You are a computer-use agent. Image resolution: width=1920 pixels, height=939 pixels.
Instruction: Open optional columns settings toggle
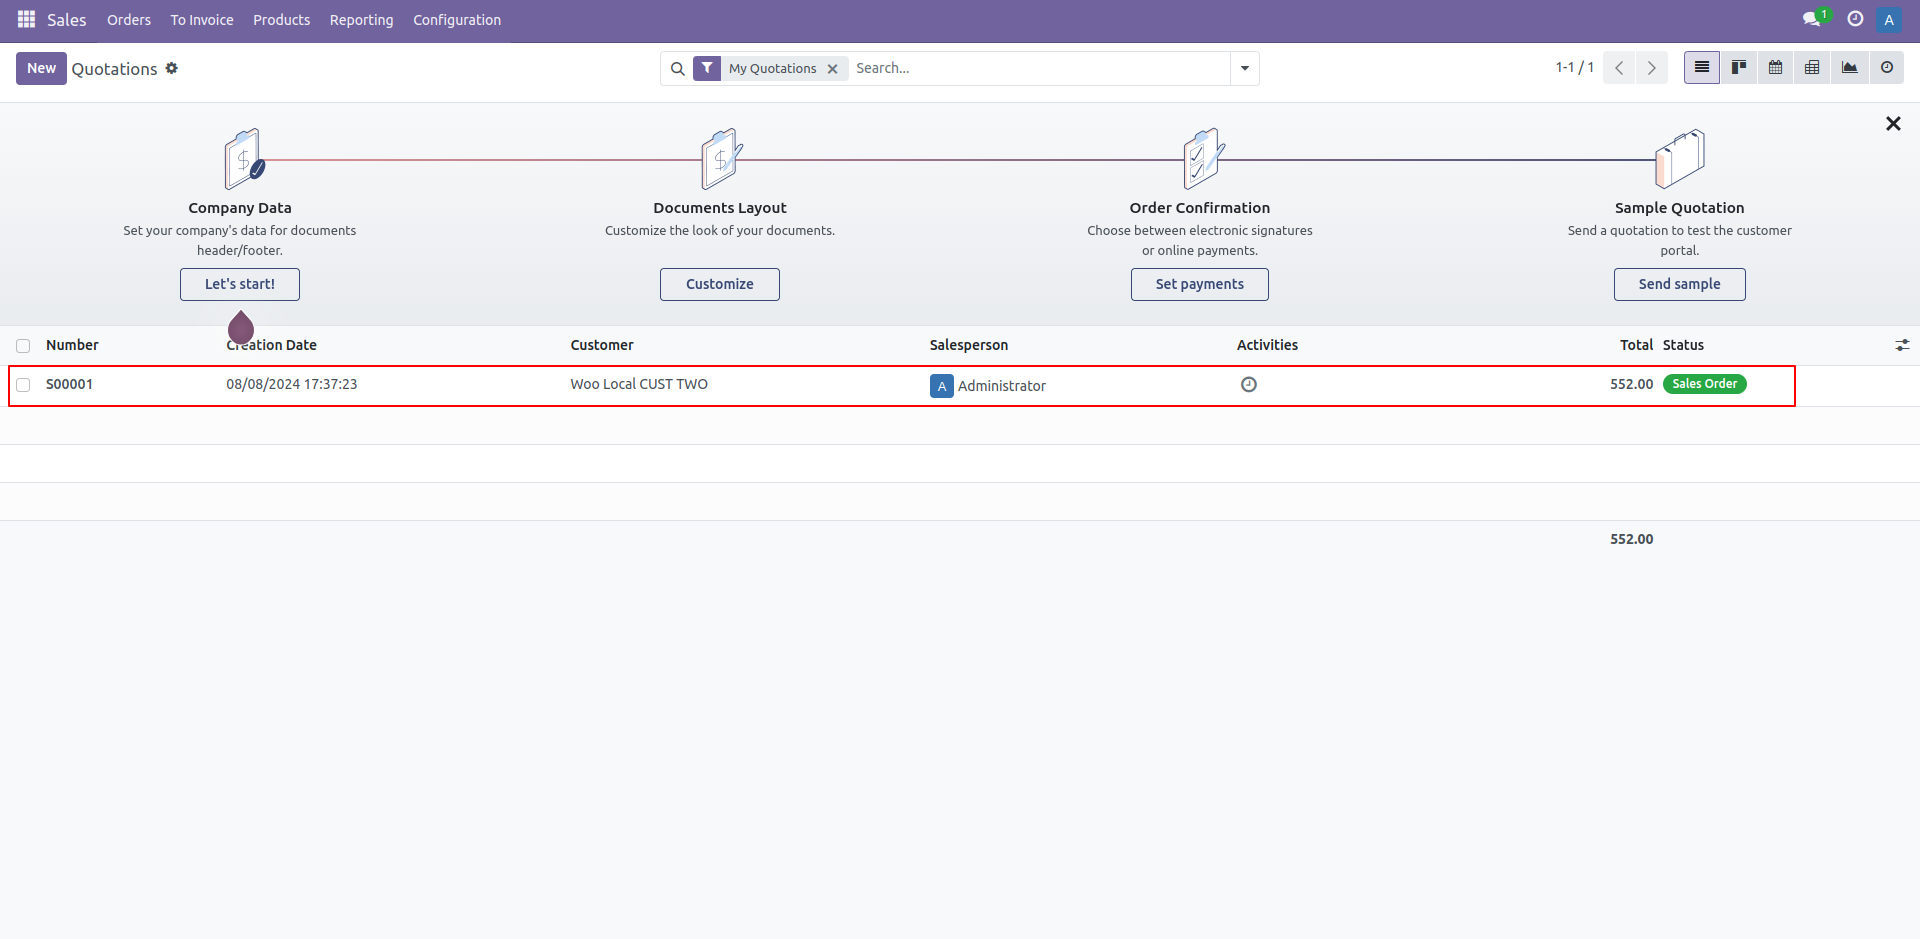1901,345
